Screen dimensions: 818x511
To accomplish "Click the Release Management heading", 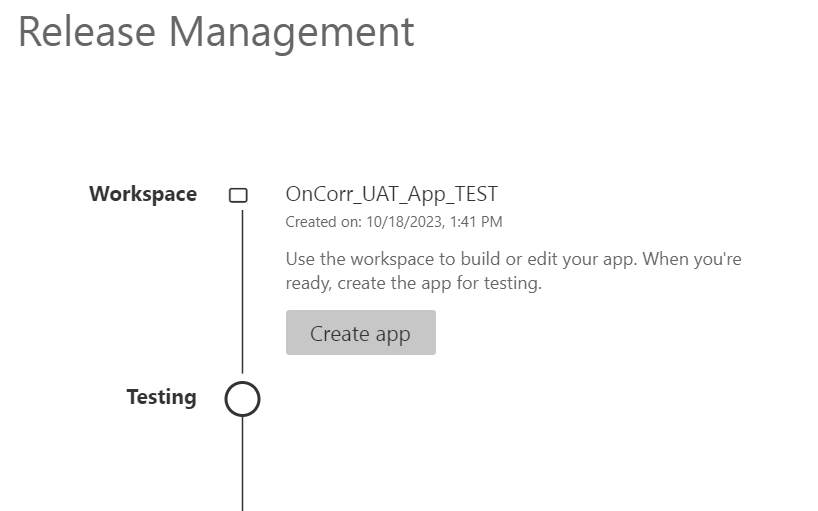I will tap(216, 32).
